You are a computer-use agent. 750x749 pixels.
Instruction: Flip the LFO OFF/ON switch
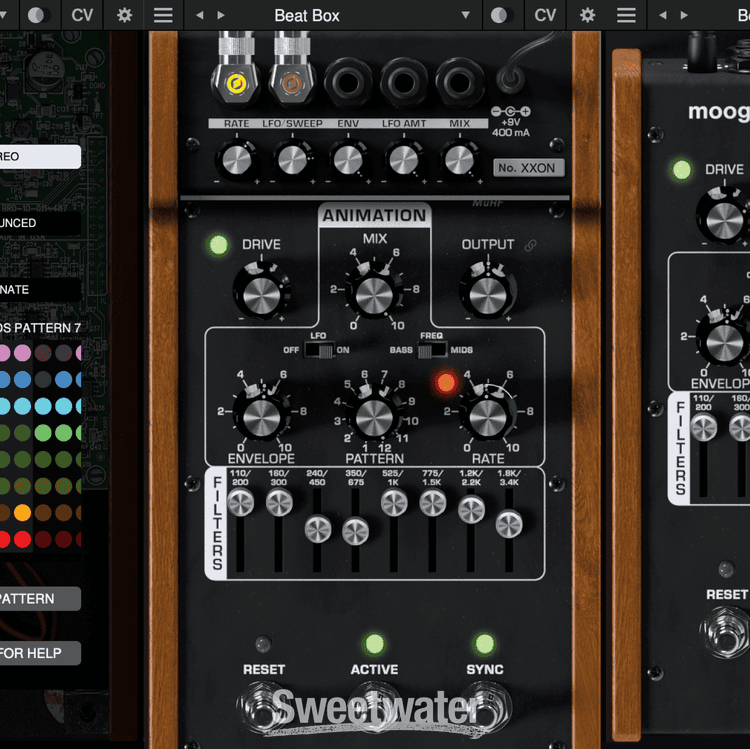click(320, 350)
